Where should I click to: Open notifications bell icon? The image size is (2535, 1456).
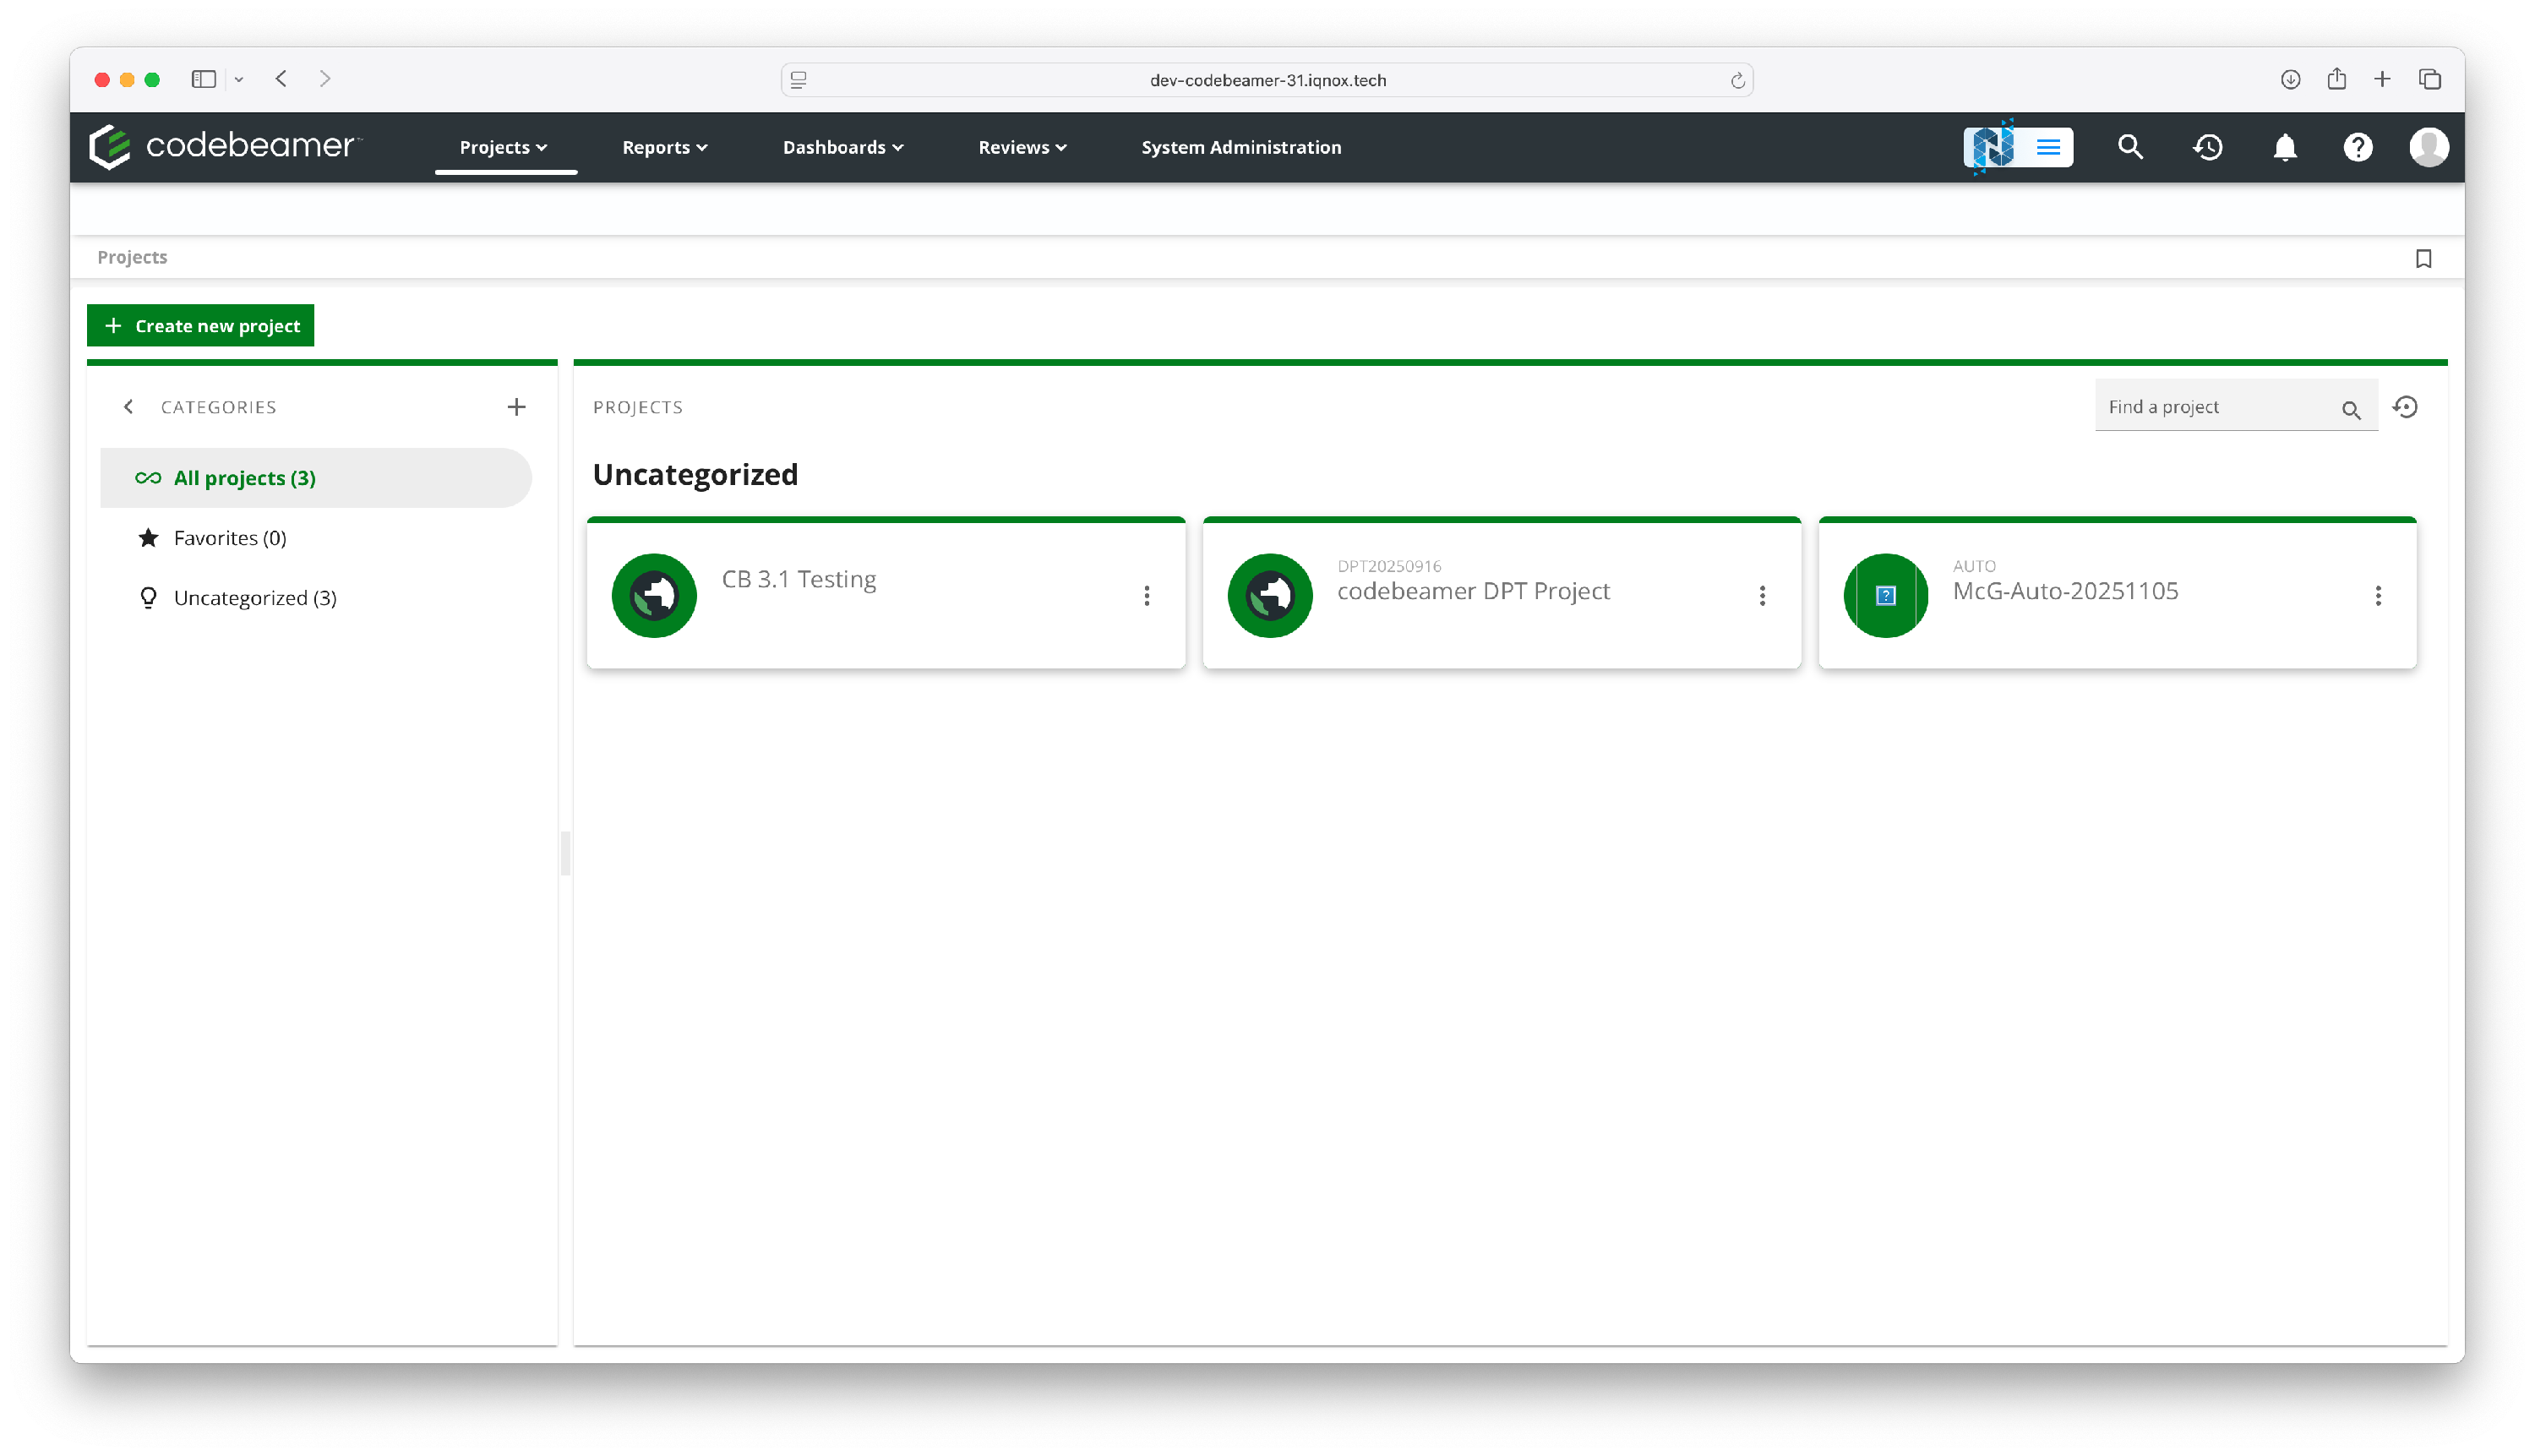point(2284,148)
